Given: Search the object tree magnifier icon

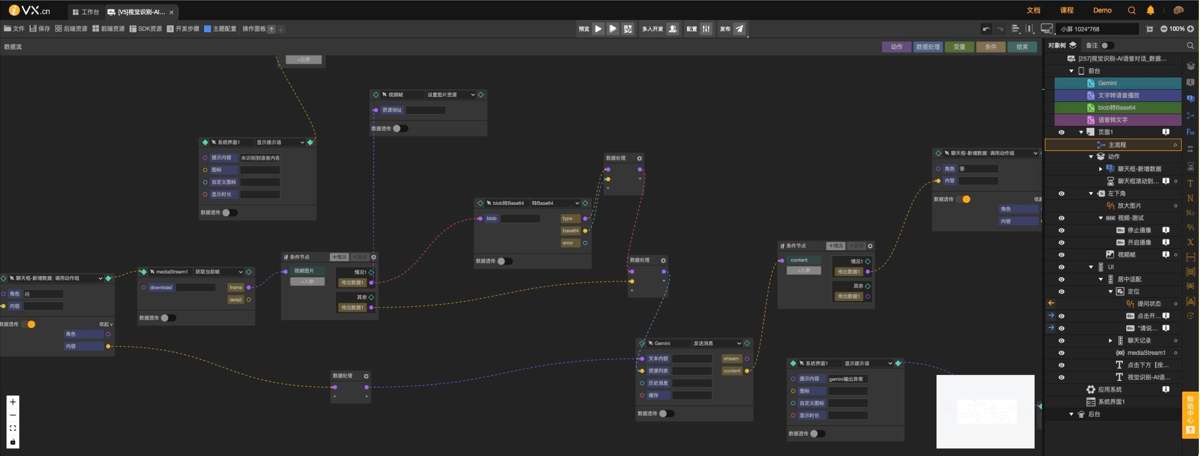Looking at the screenshot, I should (1190, 46).
